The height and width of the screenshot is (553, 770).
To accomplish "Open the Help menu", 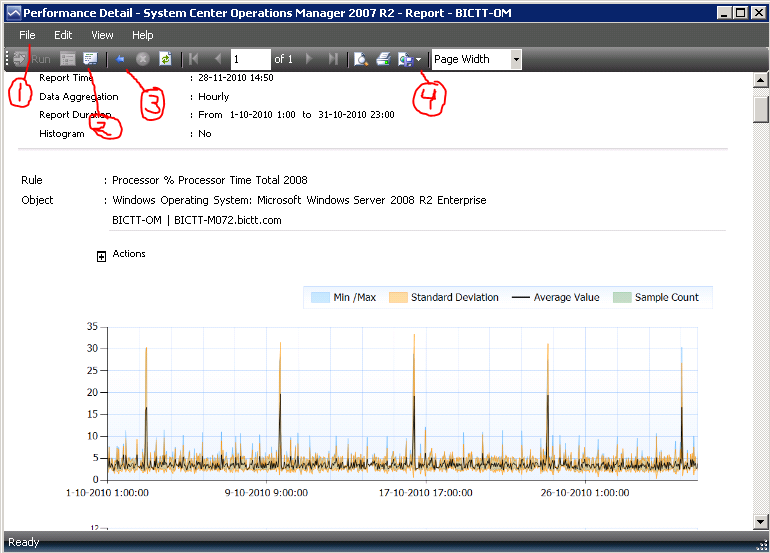I will [x=142, y=35].
